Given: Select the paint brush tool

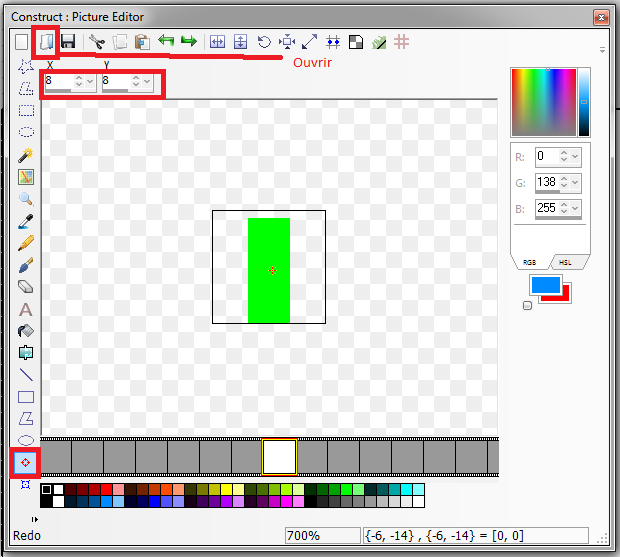Looking at the screenshot, I should pos(26,265).
